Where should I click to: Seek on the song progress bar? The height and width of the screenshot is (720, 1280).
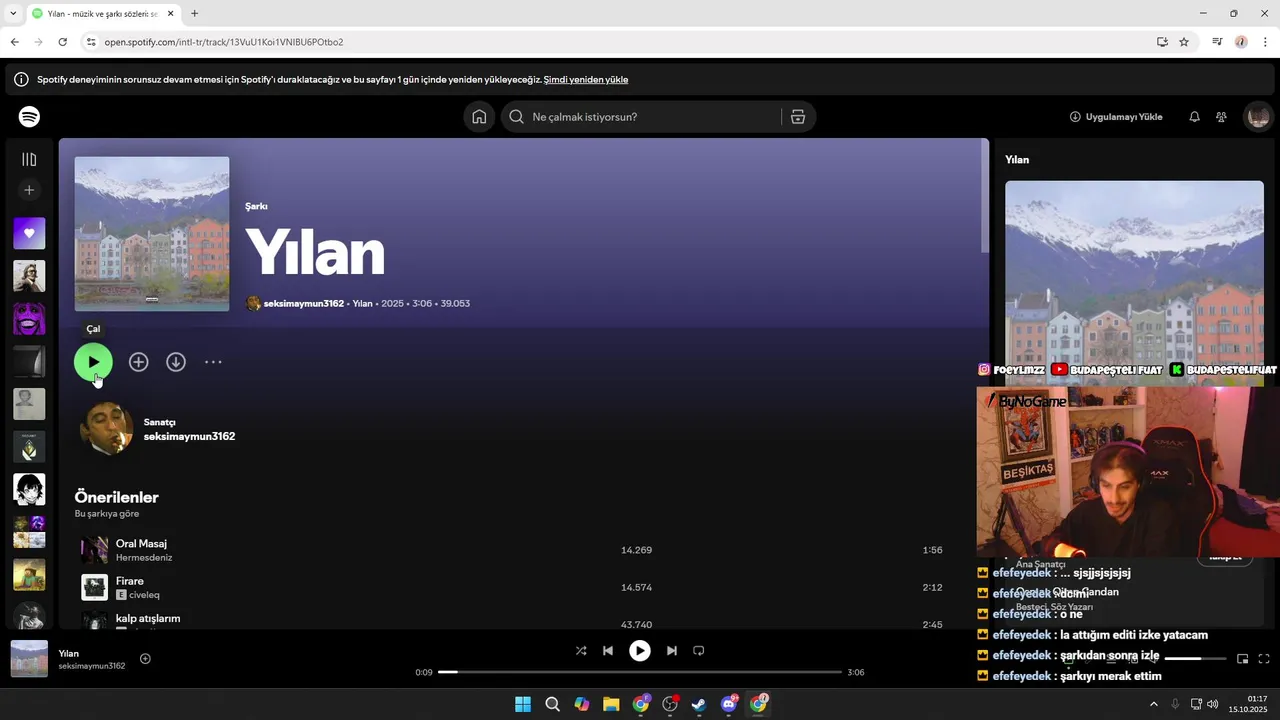pos(640,672)
